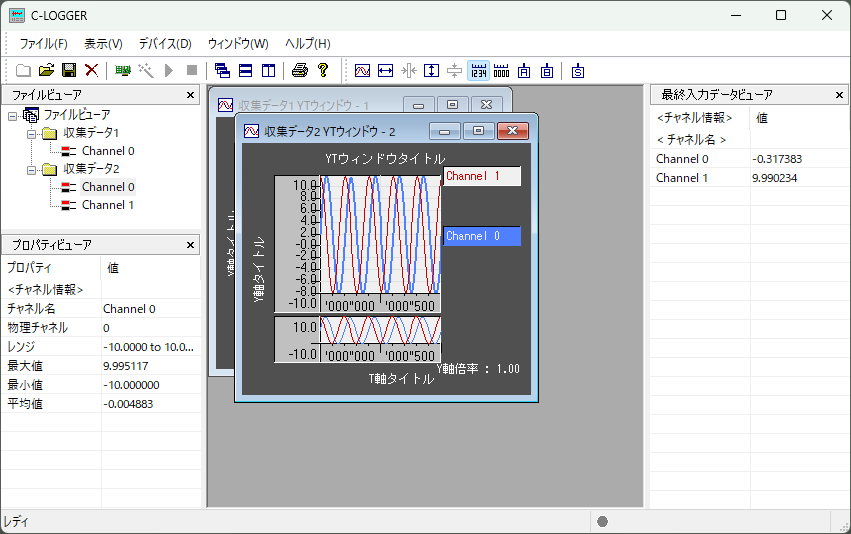Click the YT graph waveform toolbar icon
The height and width of the screenshot is (534, 851).
363,70
